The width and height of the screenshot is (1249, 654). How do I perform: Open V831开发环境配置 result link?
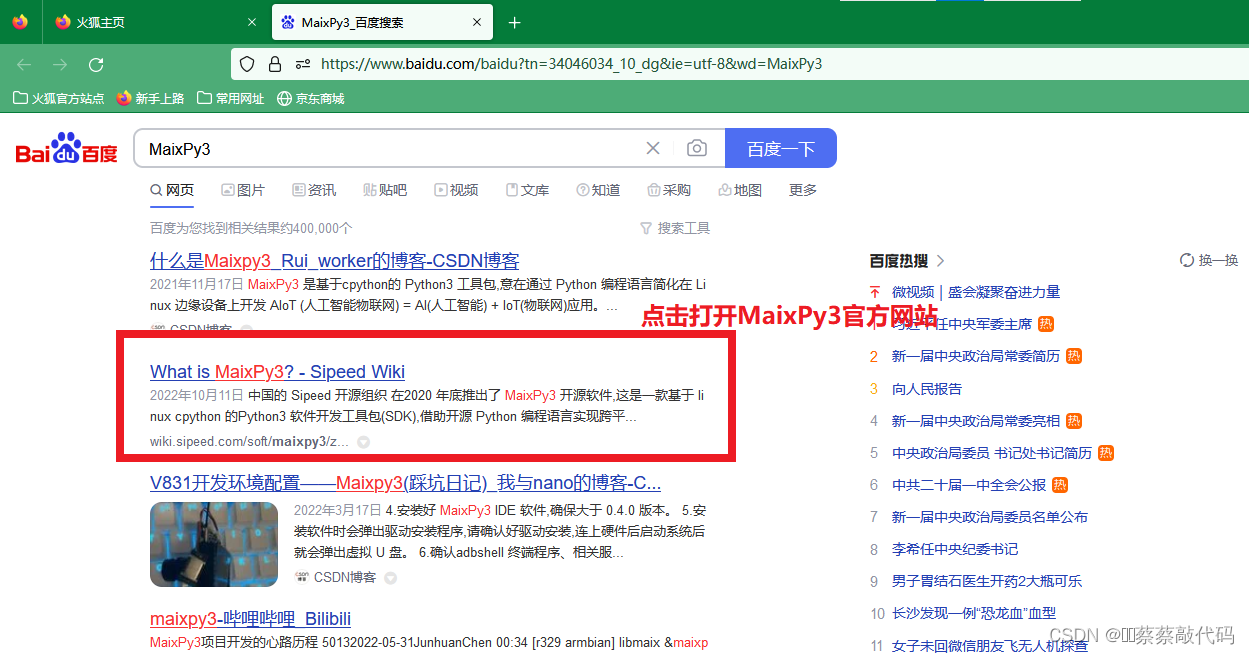point(405,483)
